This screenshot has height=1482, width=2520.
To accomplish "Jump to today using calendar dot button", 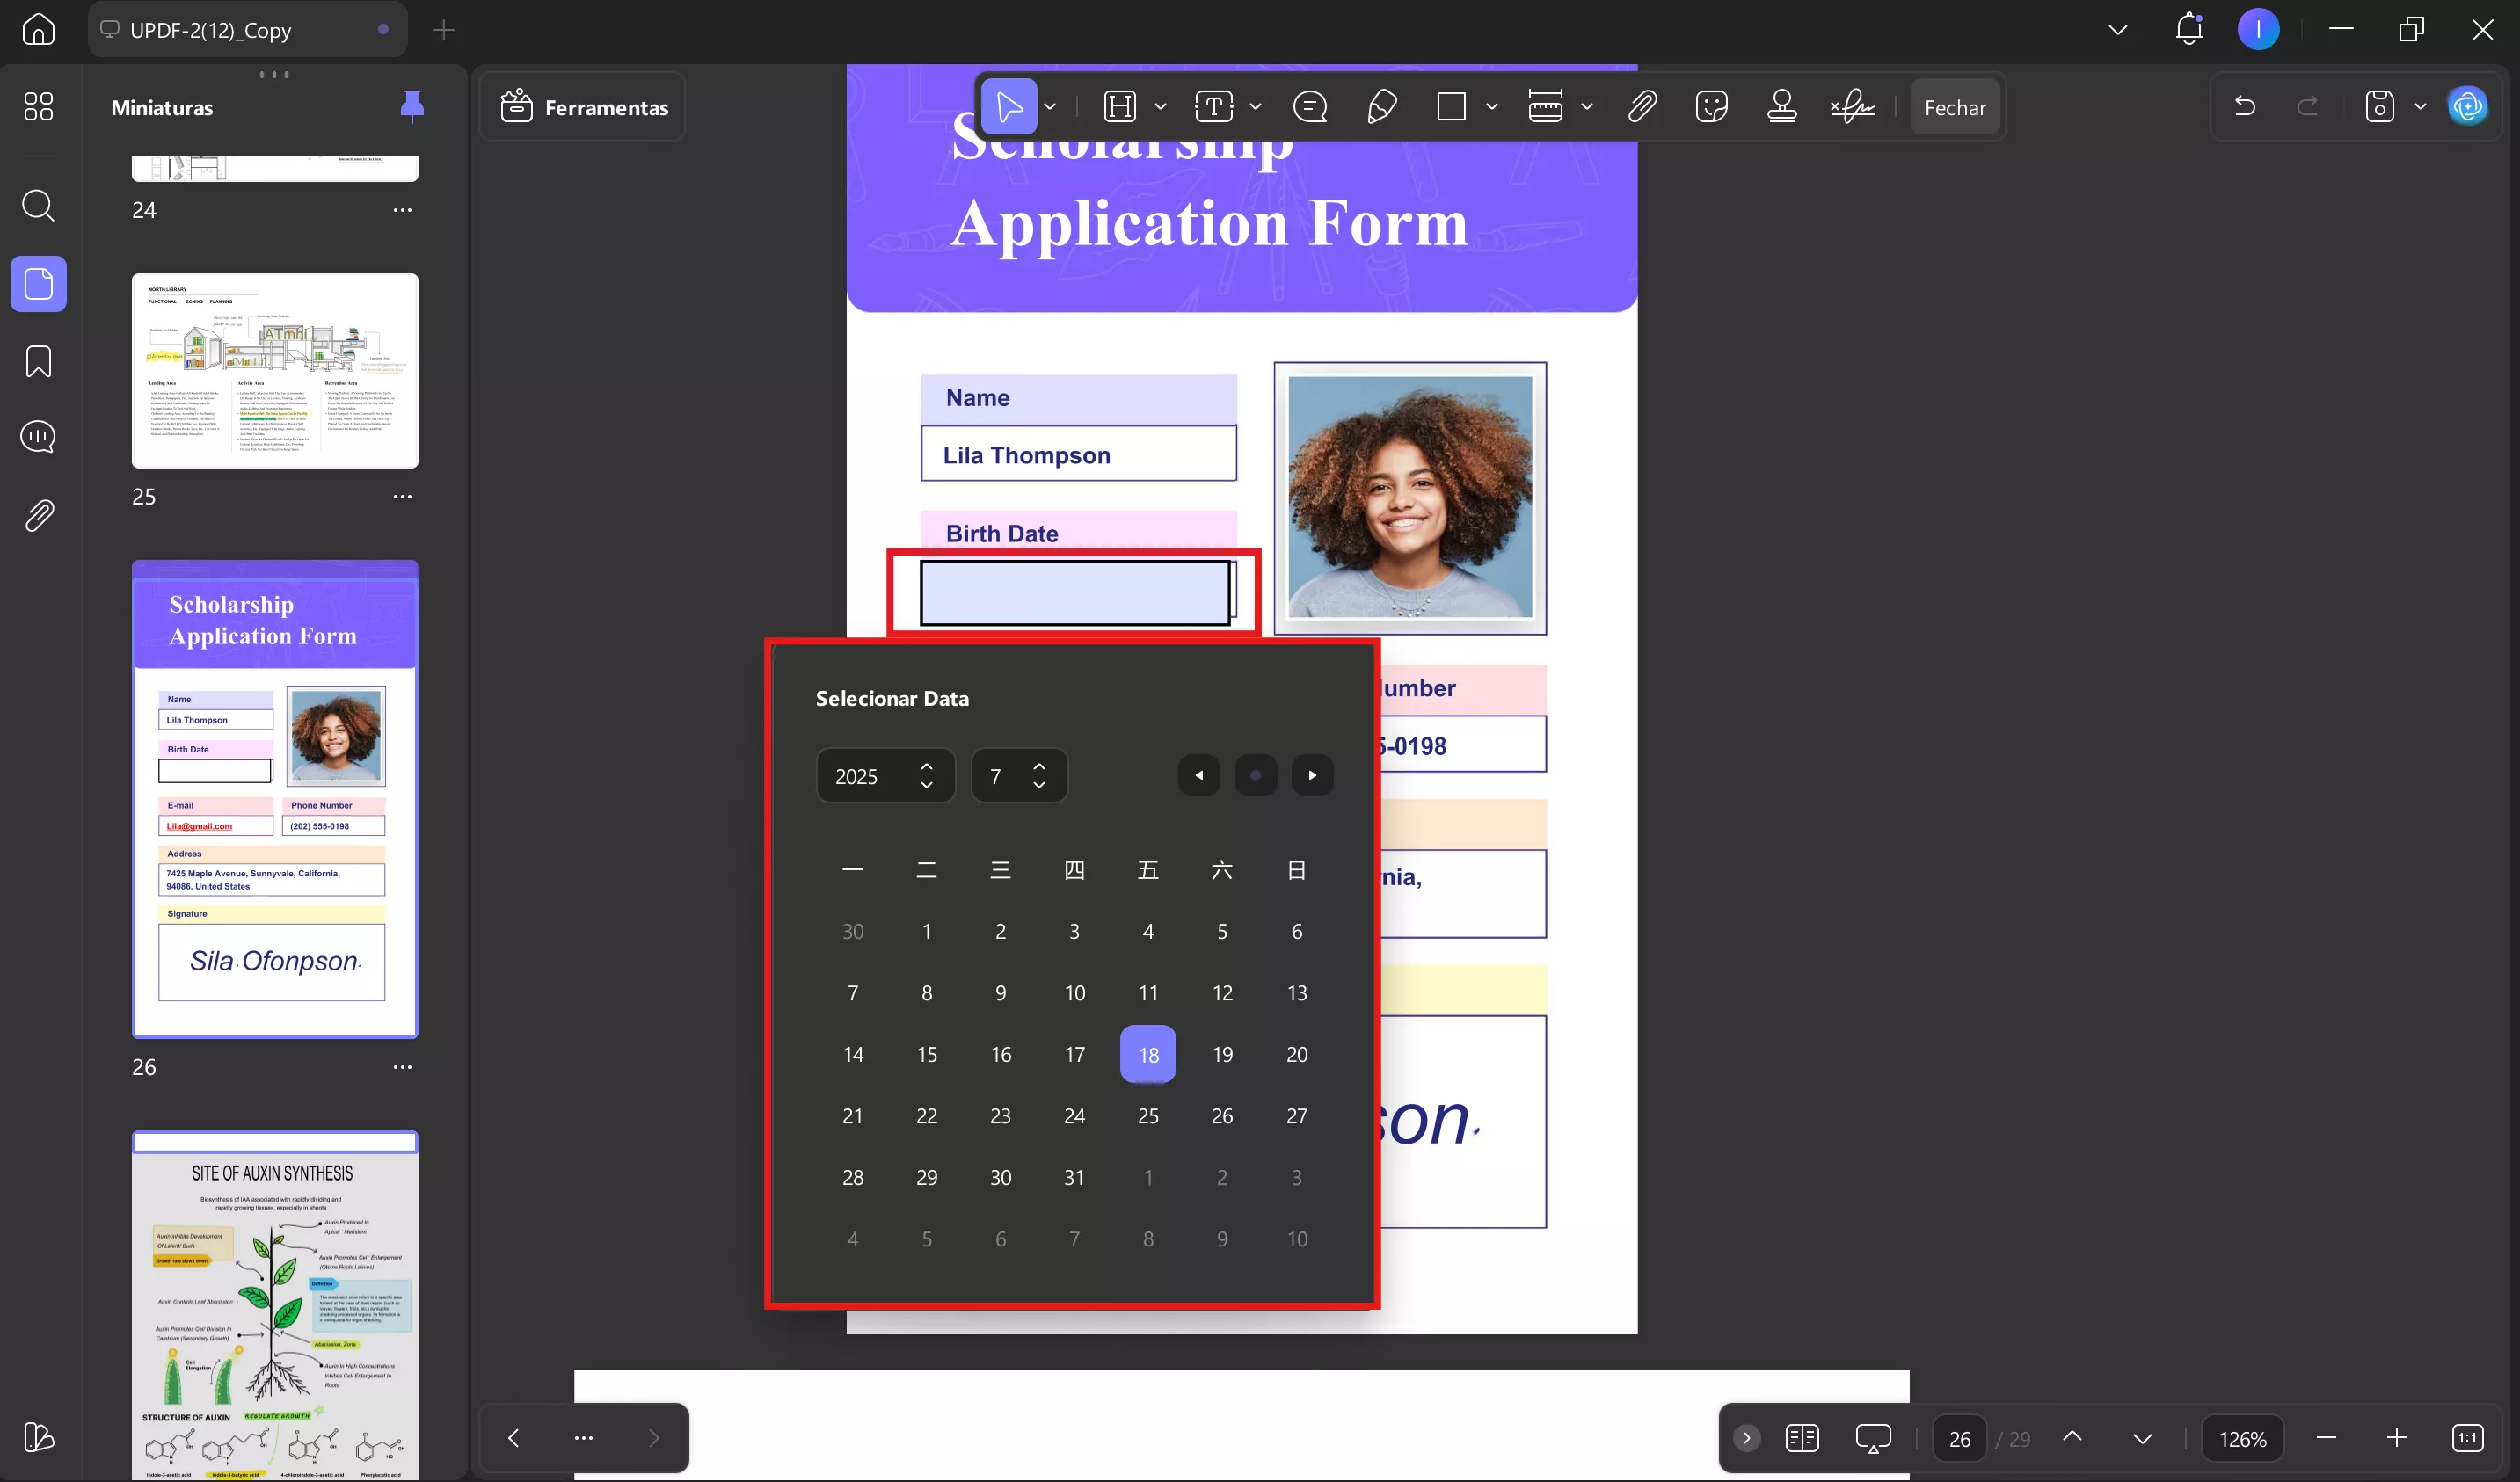I will [x=1255, y=775].
